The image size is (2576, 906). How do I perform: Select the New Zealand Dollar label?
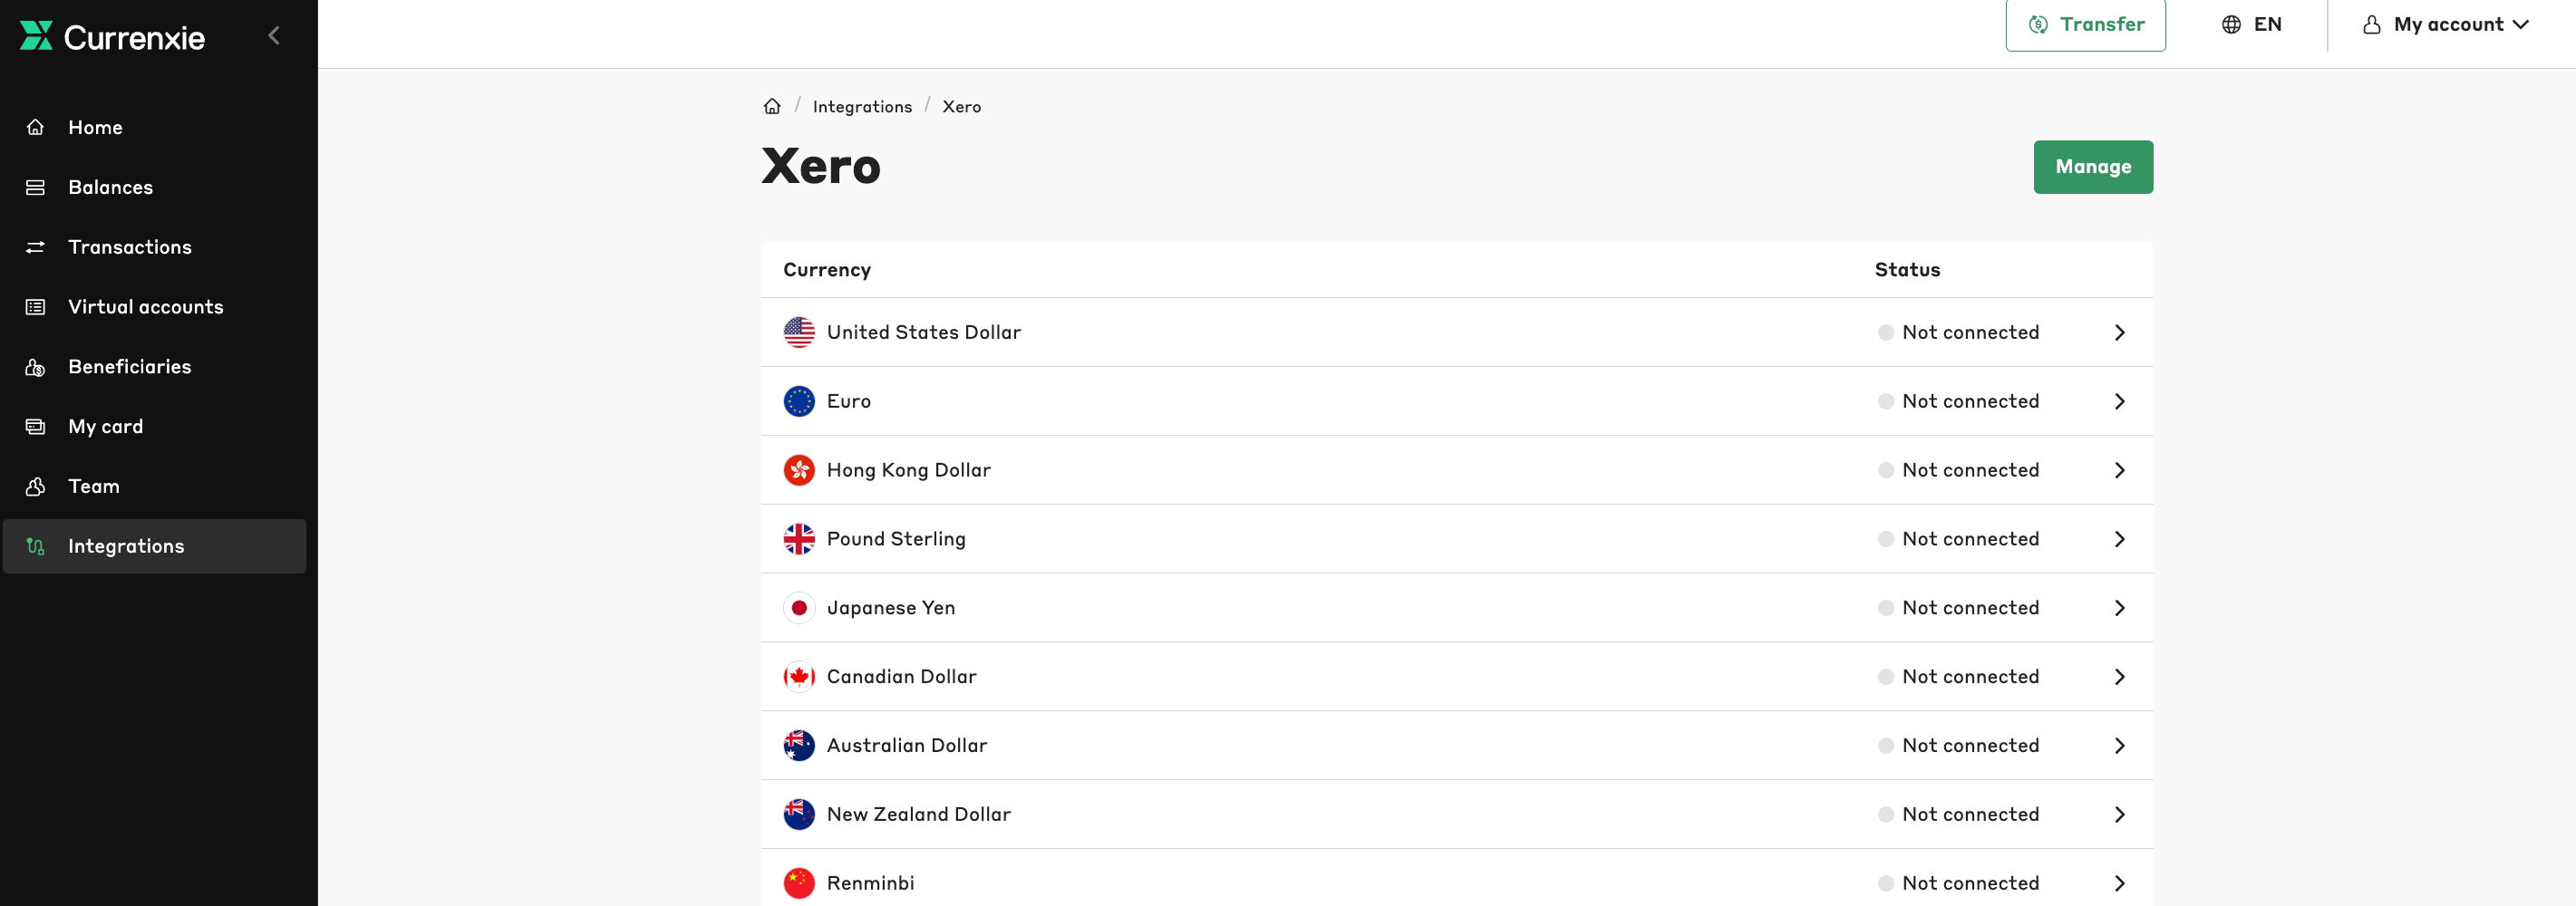(x=919, y=814)
